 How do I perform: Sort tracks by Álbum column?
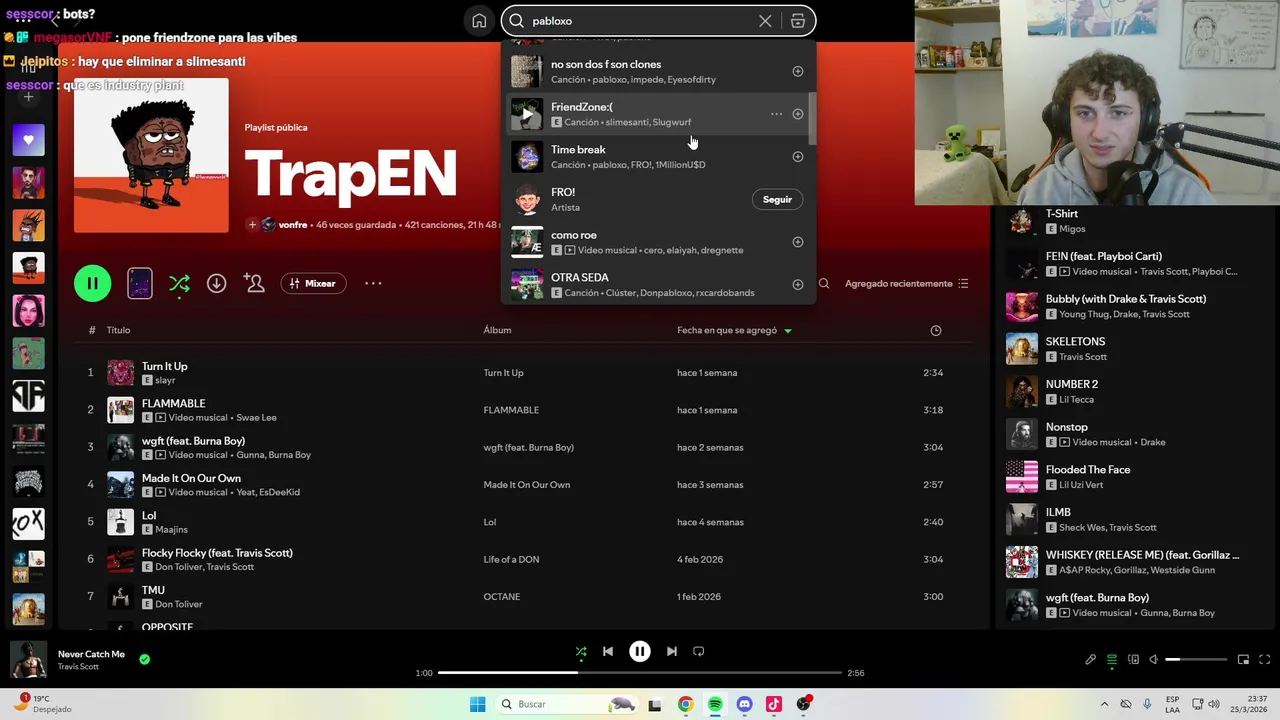[497, 330]
